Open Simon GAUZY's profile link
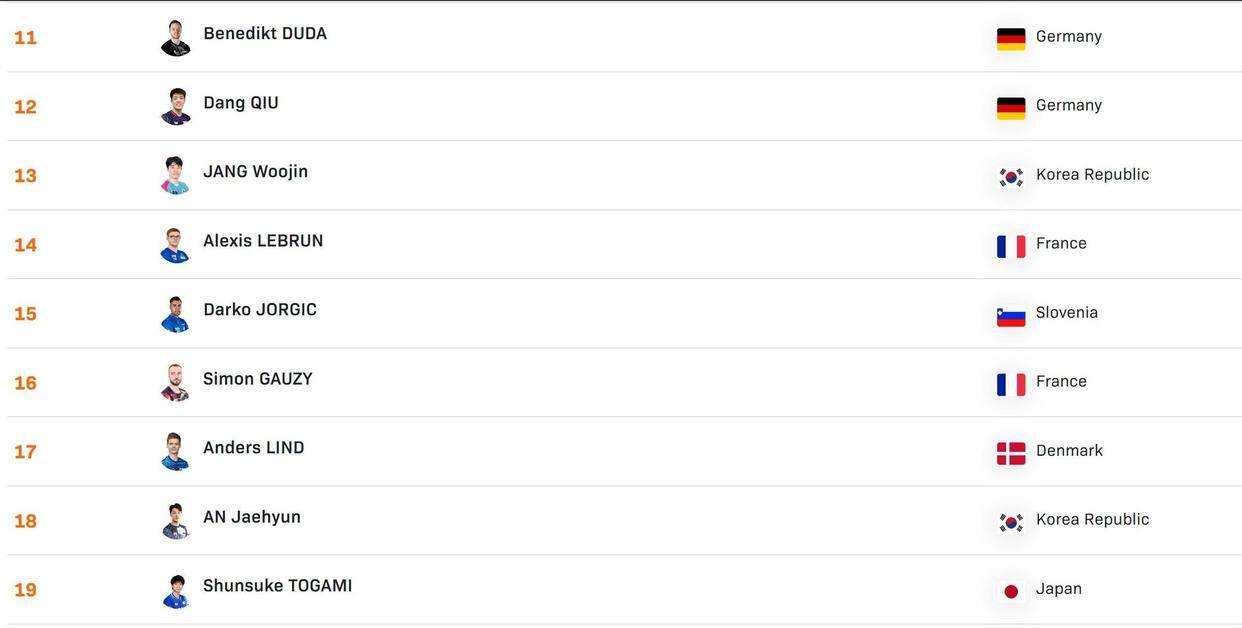The width and height of the screenshot is (1242, 628). 258,379
